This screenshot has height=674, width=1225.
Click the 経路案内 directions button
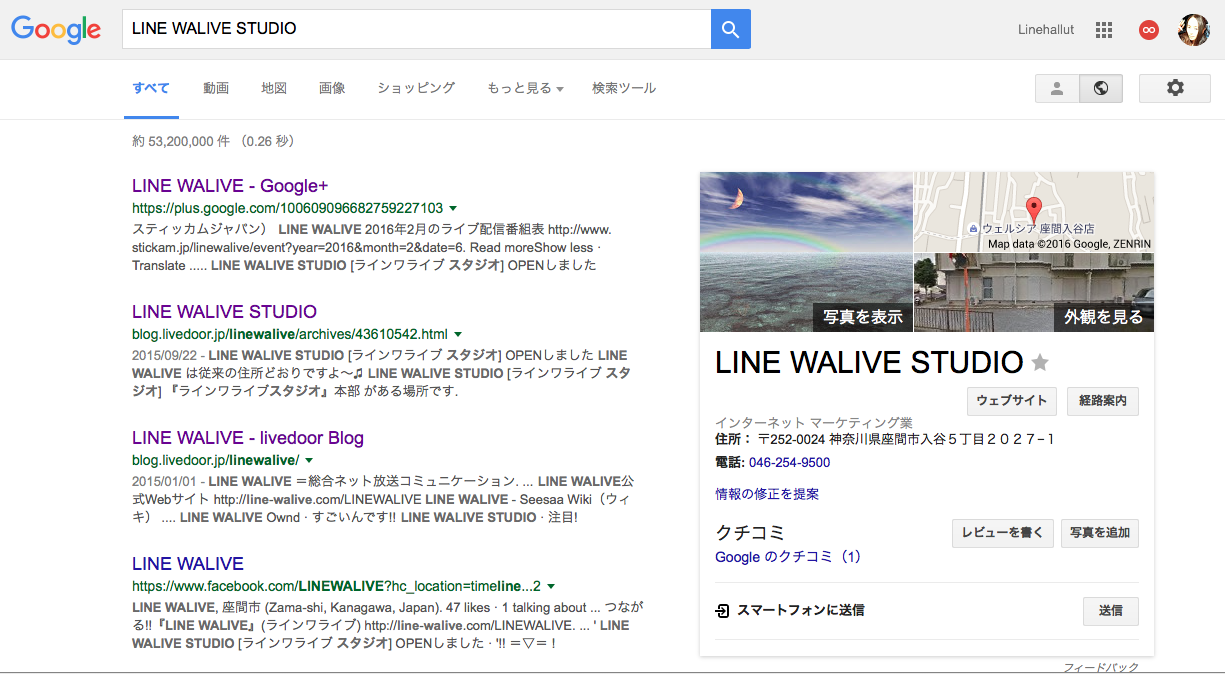tap(1102, 401)
